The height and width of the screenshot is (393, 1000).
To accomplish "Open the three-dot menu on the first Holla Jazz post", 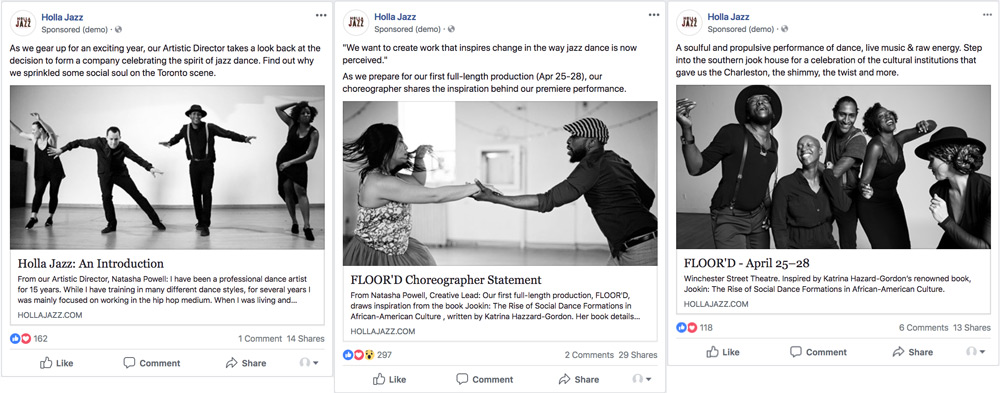I will click(321, 16).
